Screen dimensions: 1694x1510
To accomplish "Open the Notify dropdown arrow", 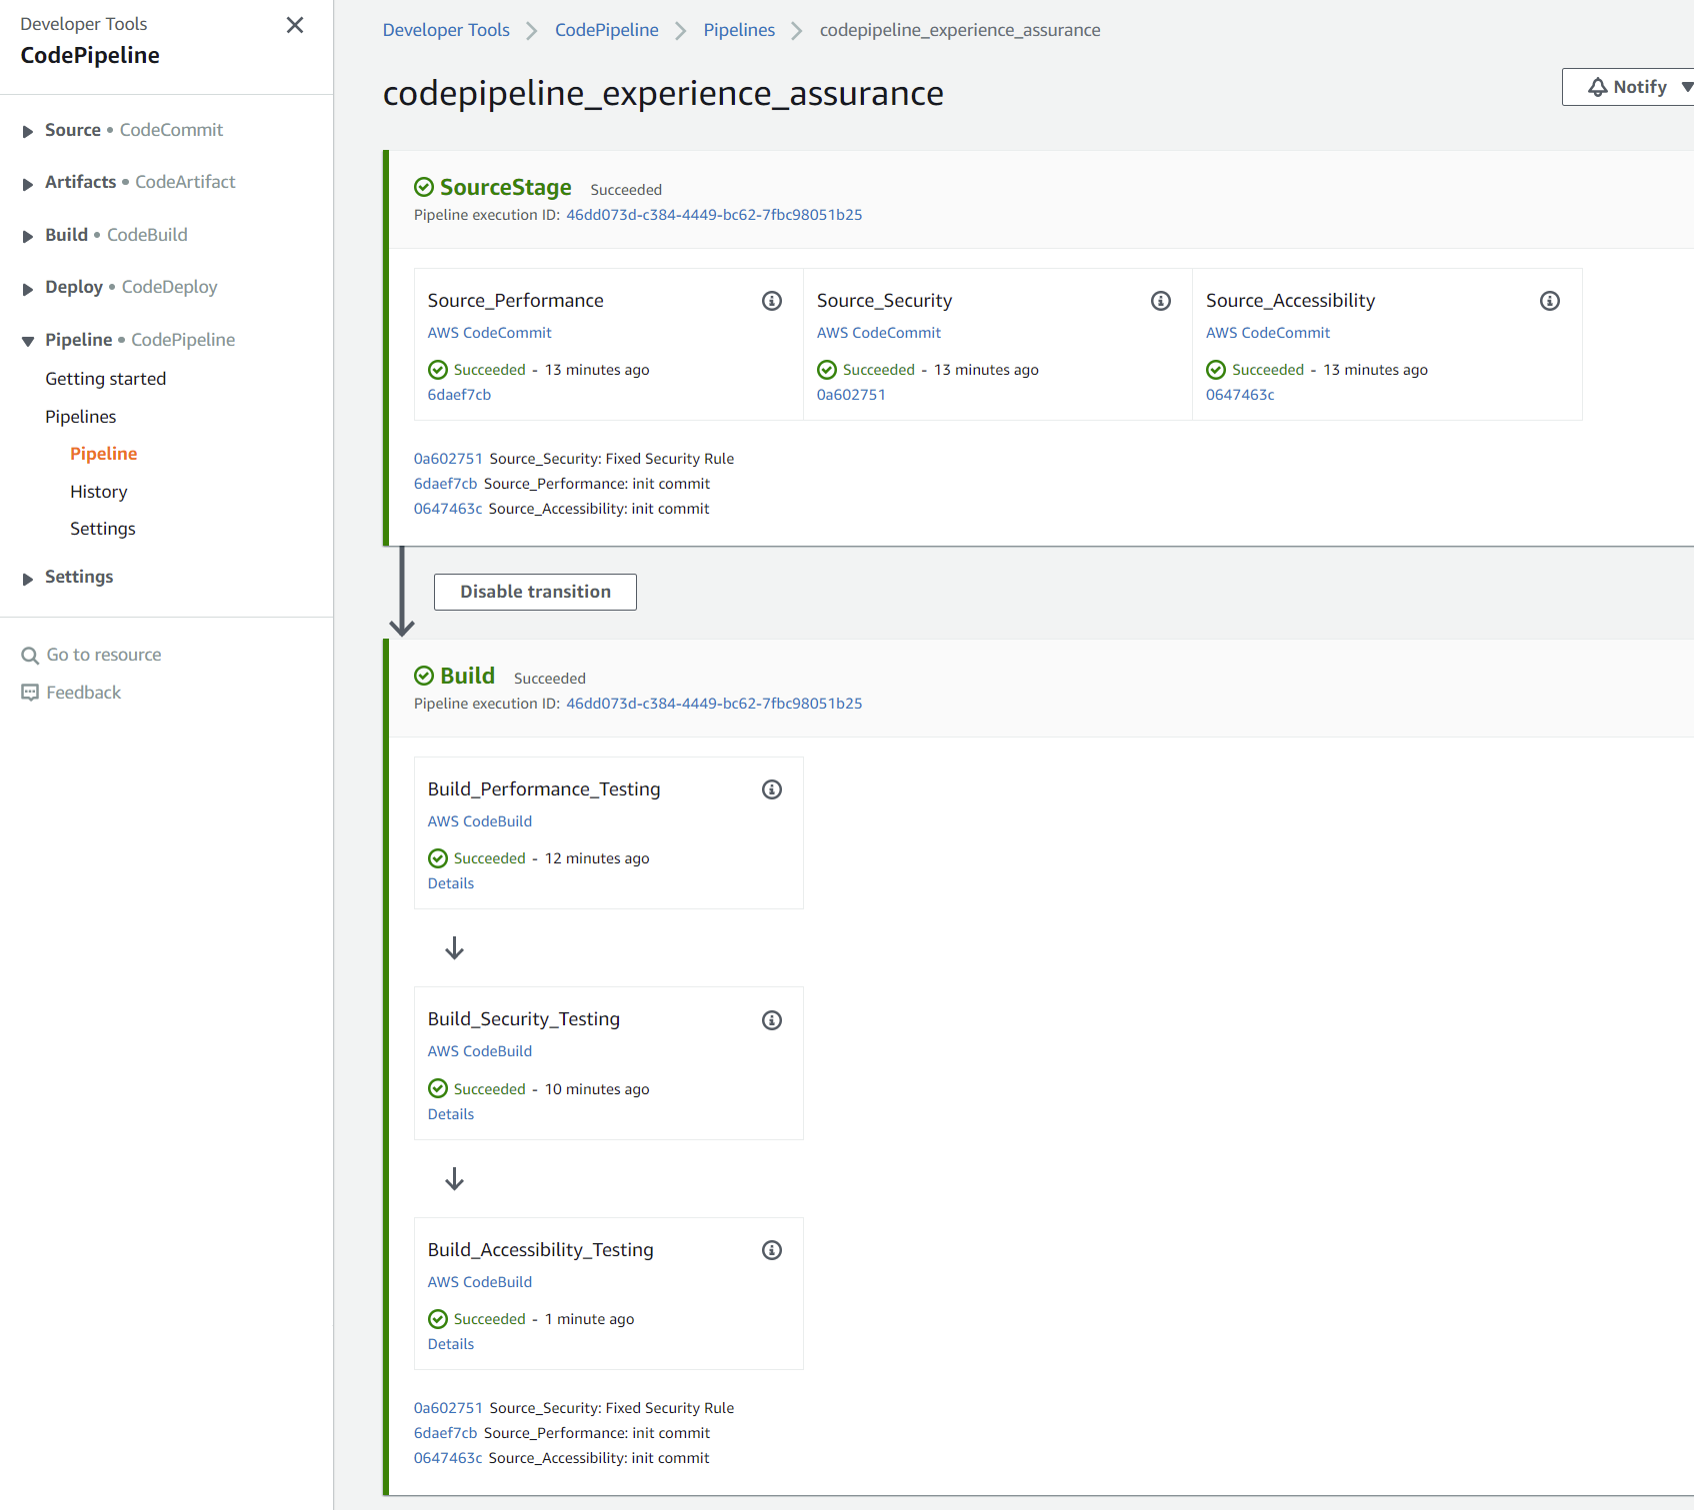I will click(x=1686, y=87).
